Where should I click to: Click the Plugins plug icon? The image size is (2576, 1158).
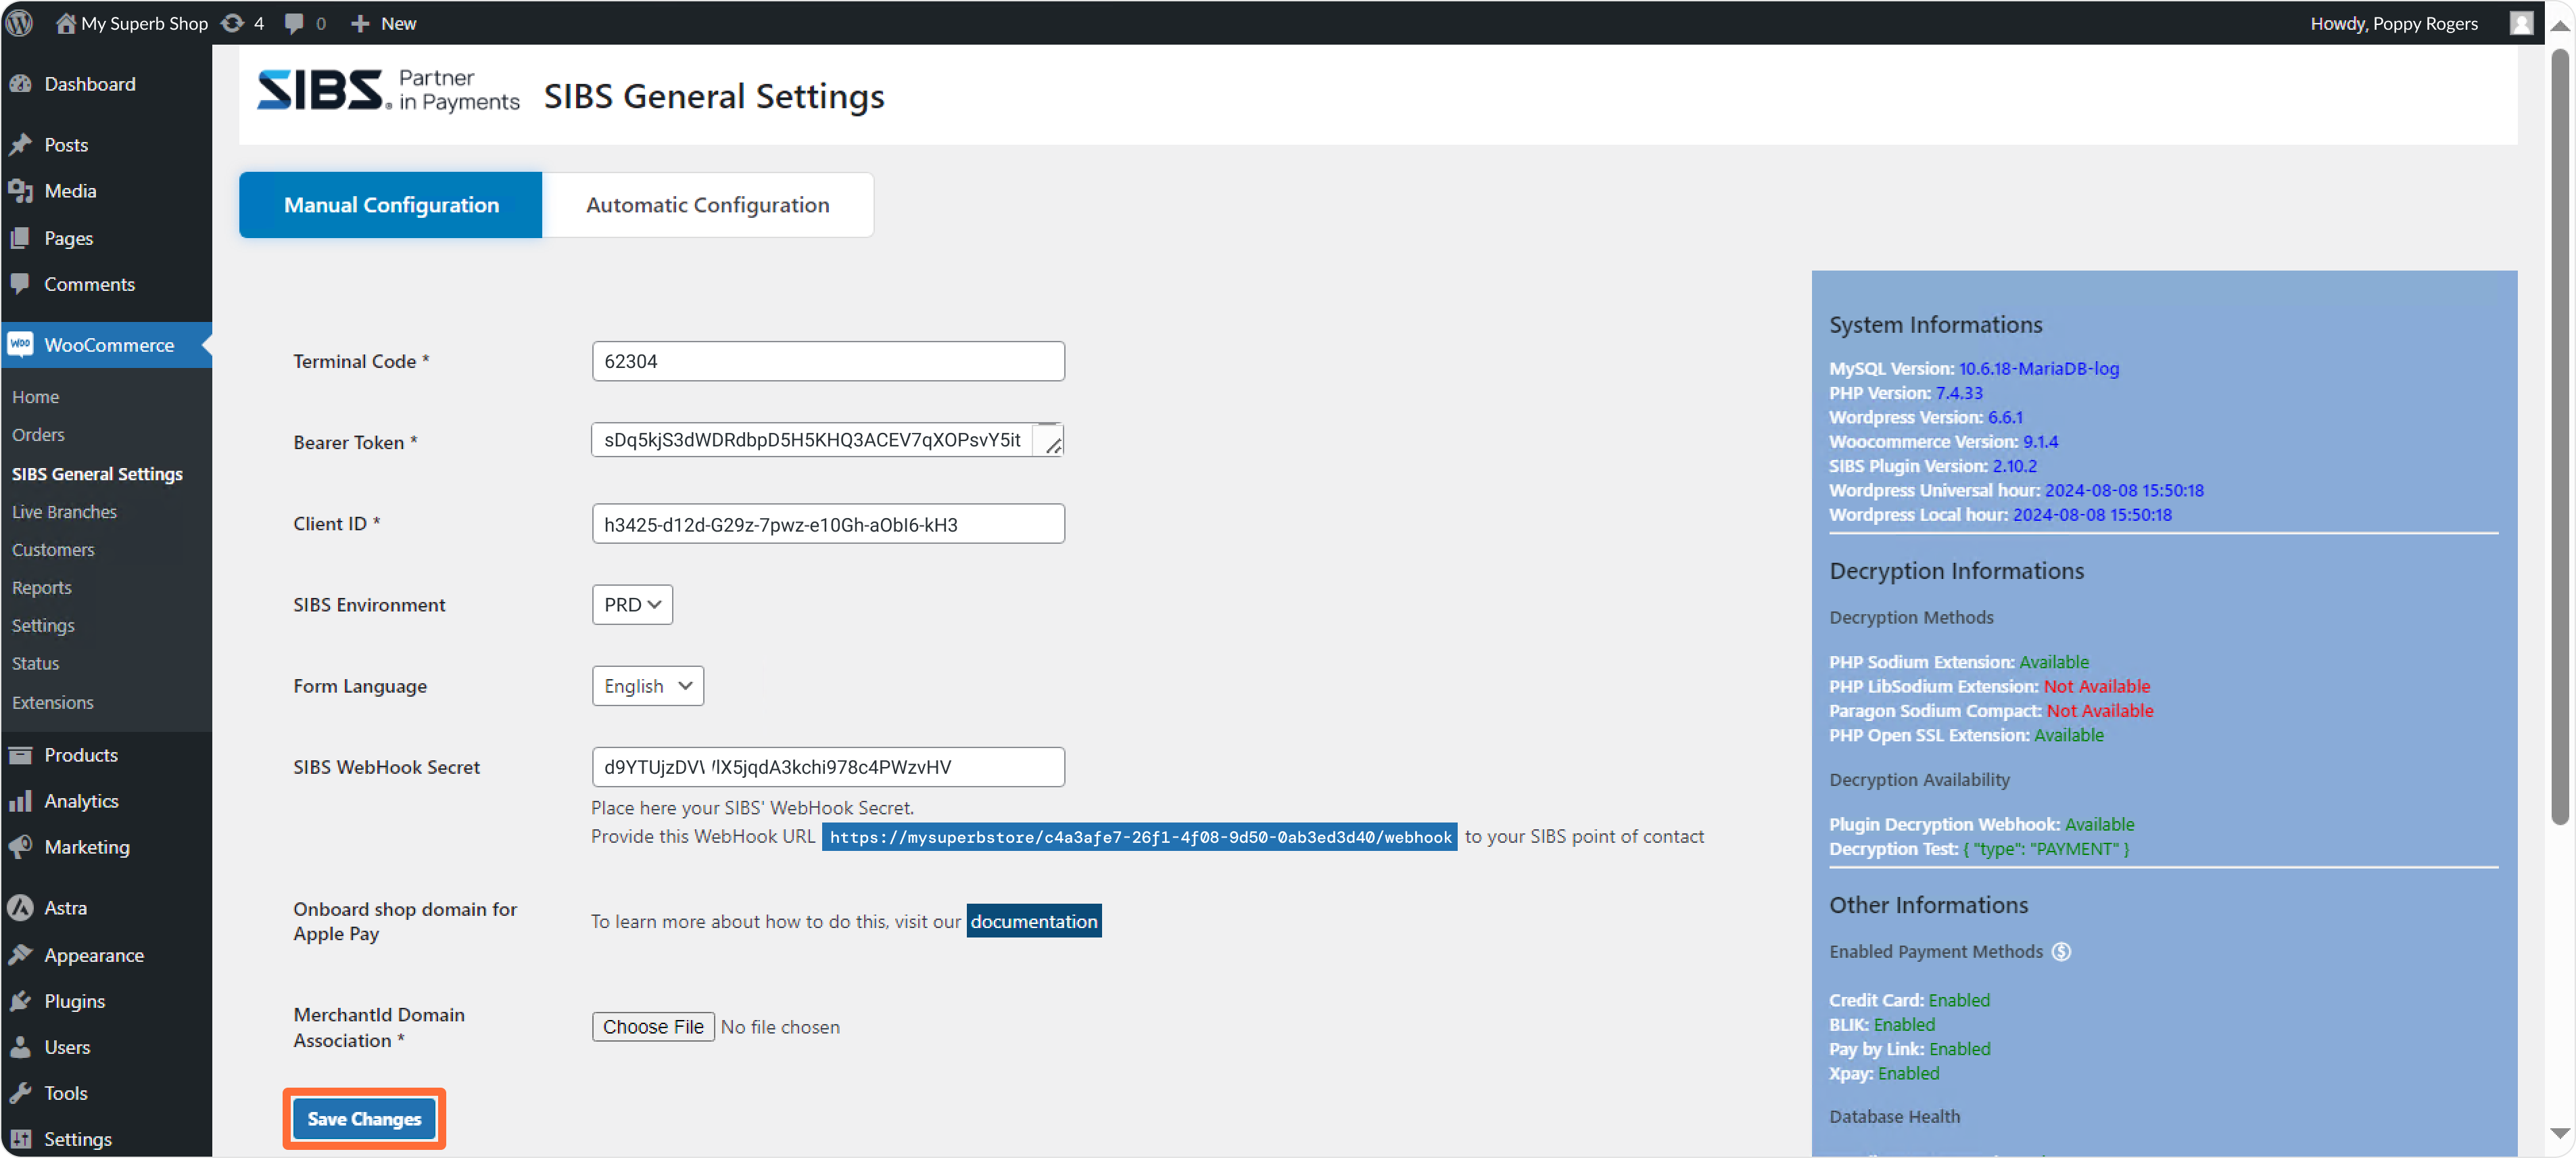coord(20,1000)
